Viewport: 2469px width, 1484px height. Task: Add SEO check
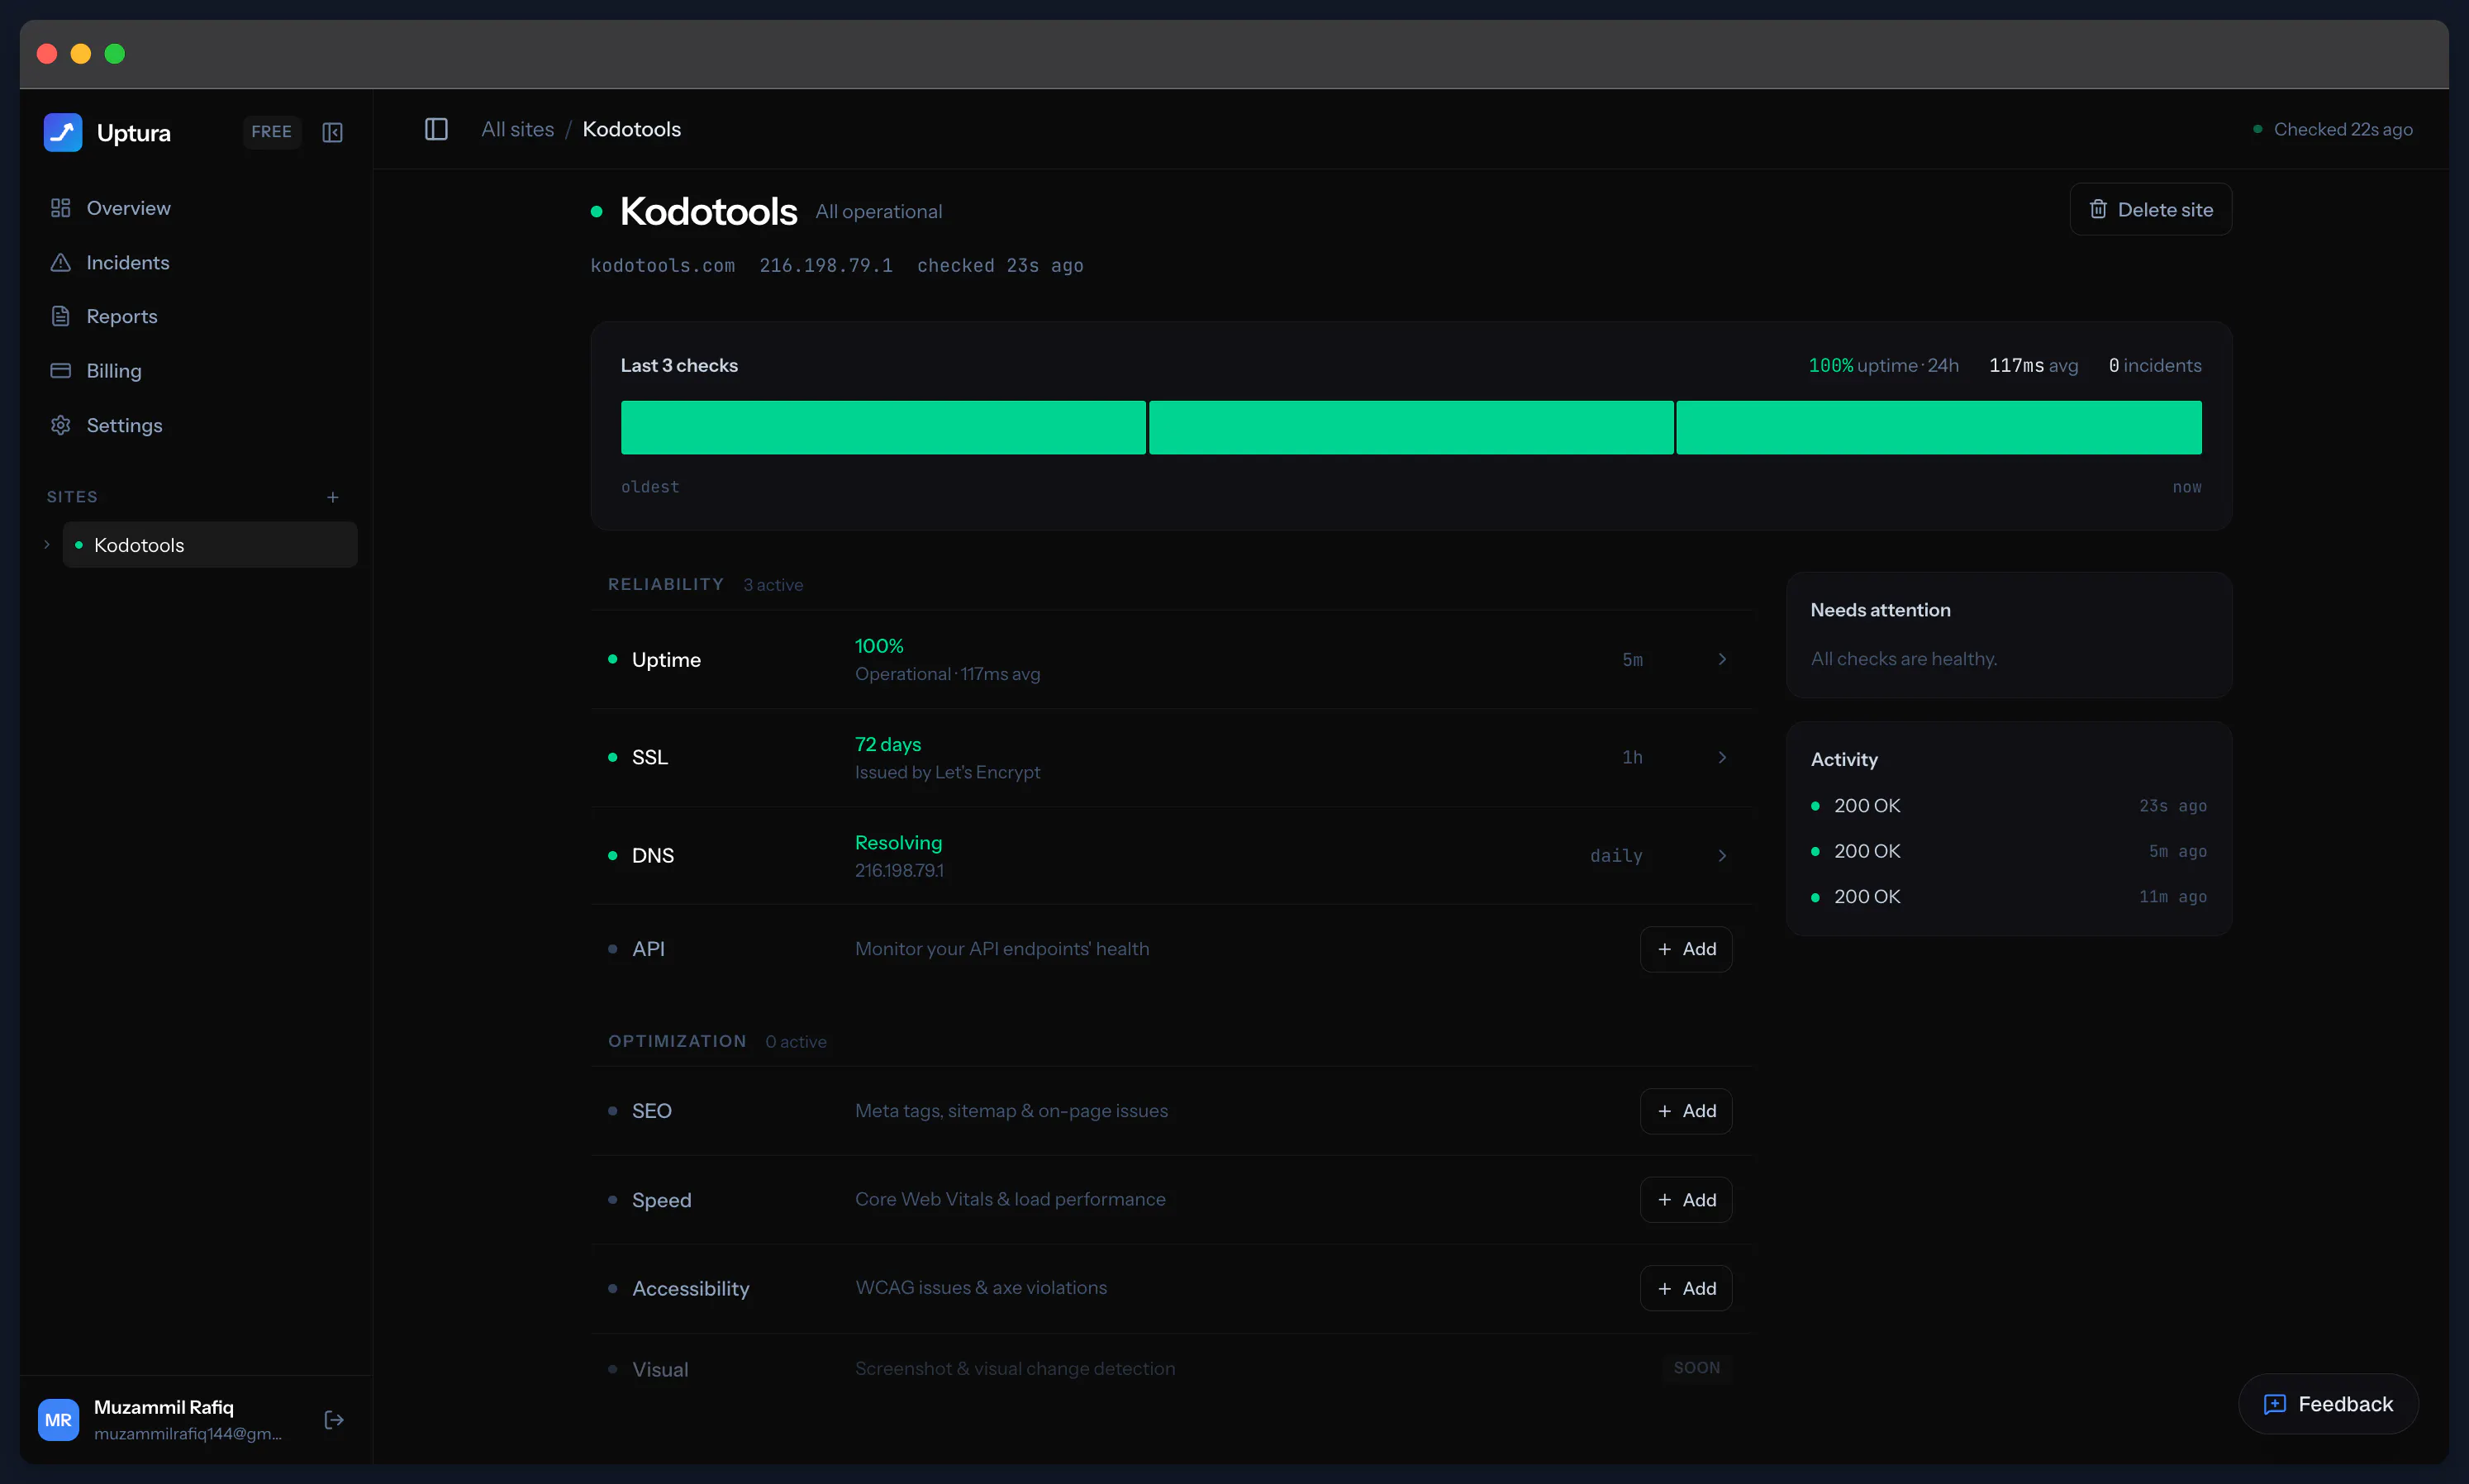(x=1686, y=1111)
